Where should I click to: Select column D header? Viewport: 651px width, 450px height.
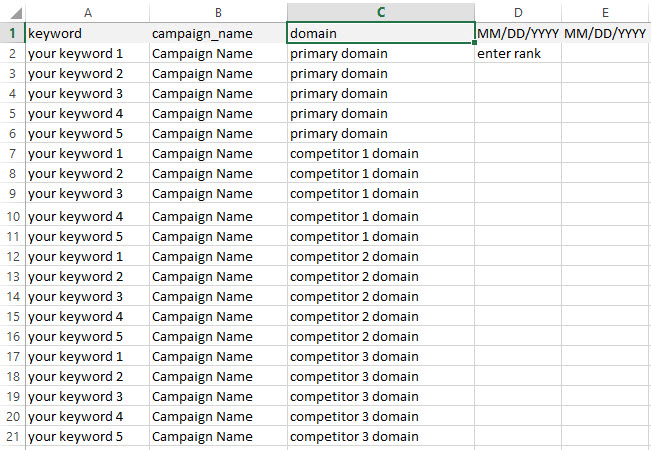tap(517, 11)
